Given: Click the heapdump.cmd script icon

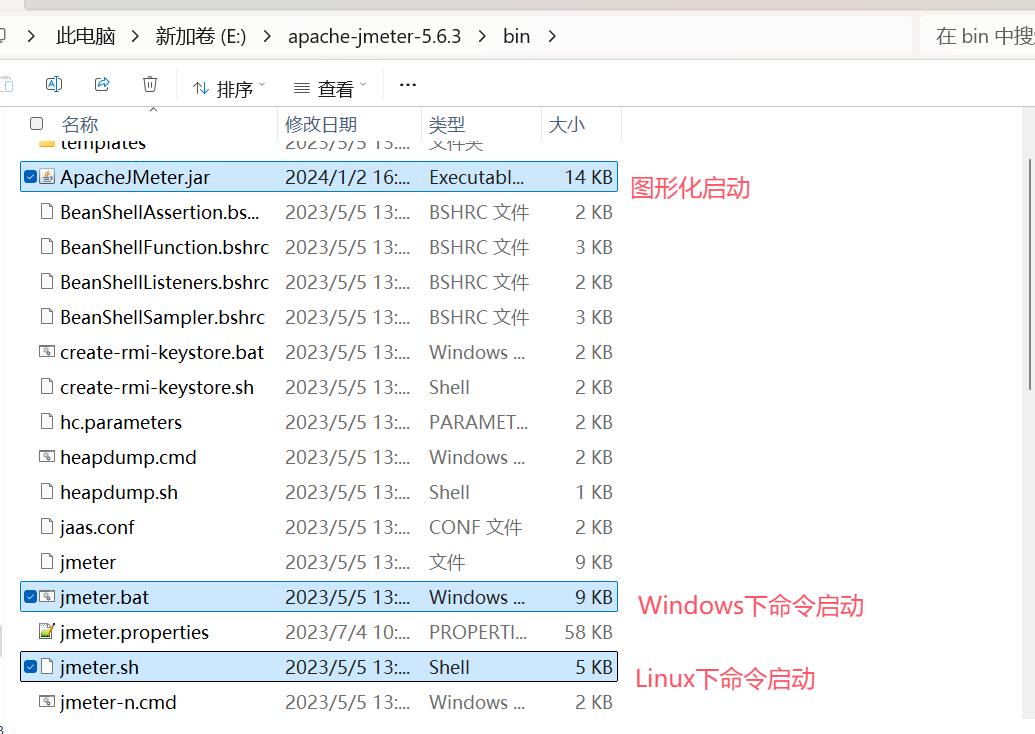Looking at the screenshot, I should (47, 457).
